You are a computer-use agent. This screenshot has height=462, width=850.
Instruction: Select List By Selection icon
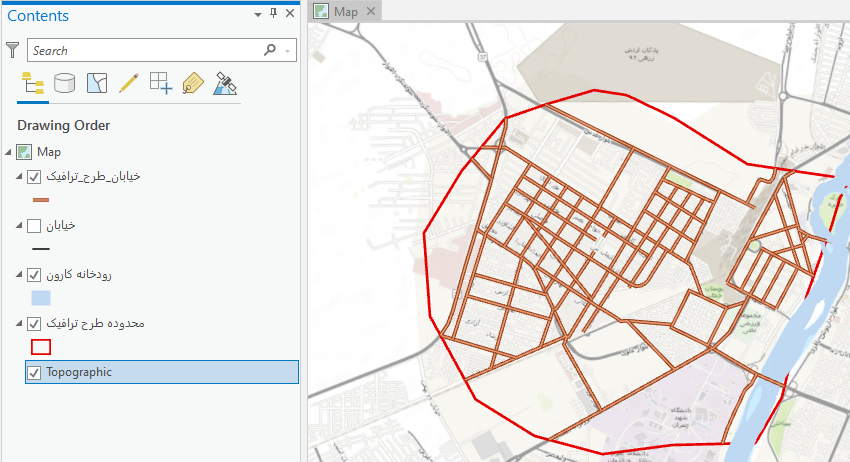pos(96,83)
